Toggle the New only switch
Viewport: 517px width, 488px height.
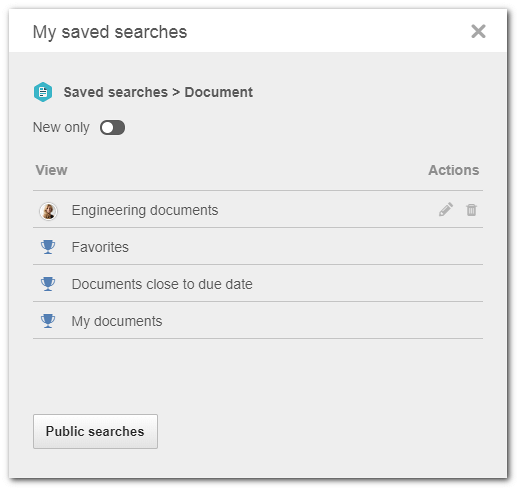coord(112,128)
